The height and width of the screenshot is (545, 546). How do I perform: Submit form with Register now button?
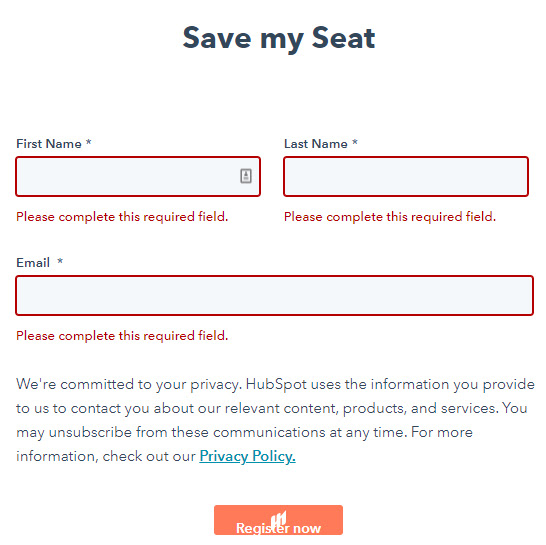click(x=279, y=520)
